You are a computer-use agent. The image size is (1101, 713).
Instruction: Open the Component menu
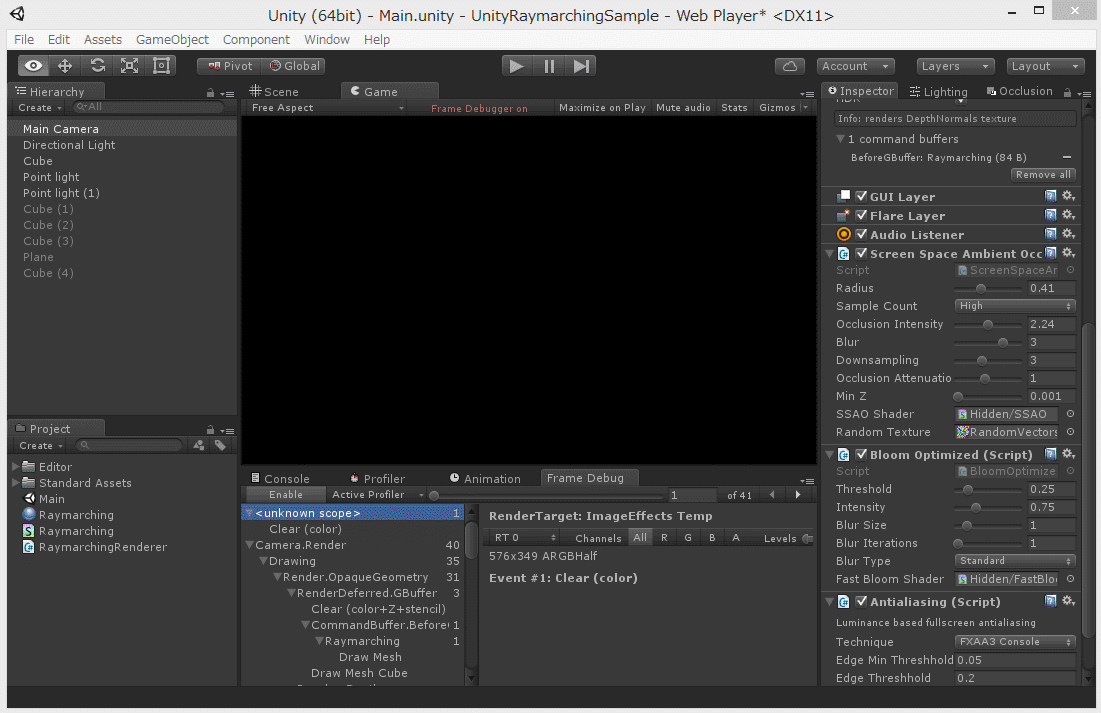pos(256,39)
